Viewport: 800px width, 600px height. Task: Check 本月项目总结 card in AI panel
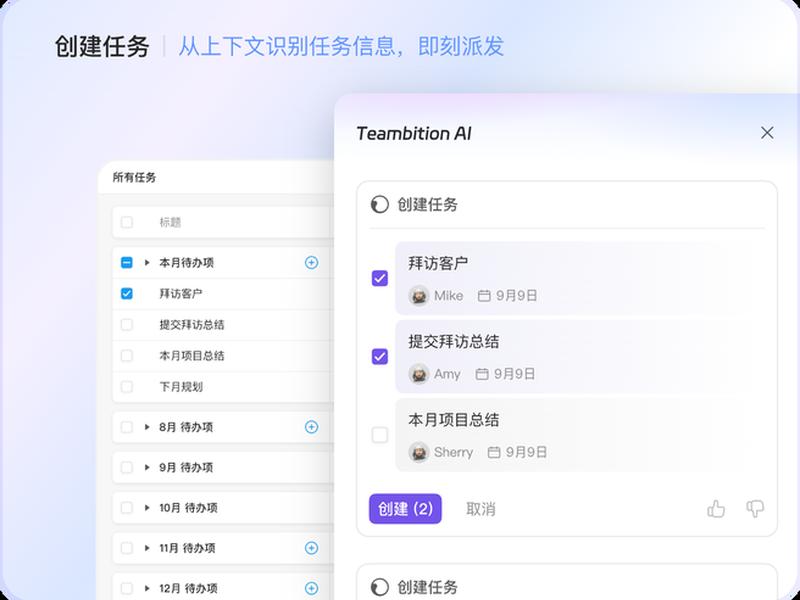coord(380,435)
